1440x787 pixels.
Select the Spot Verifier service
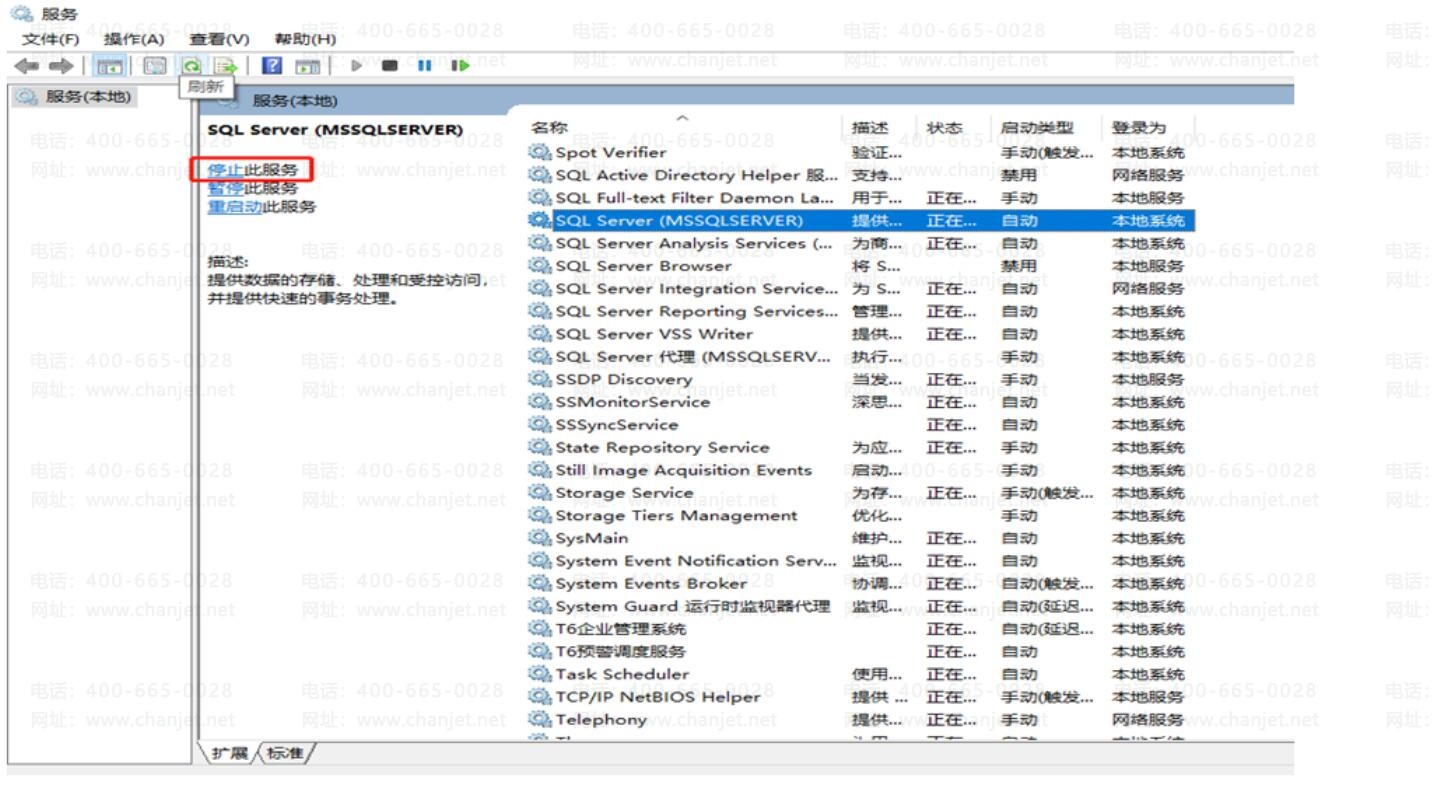pyautogui.click(x=860, y=153)
